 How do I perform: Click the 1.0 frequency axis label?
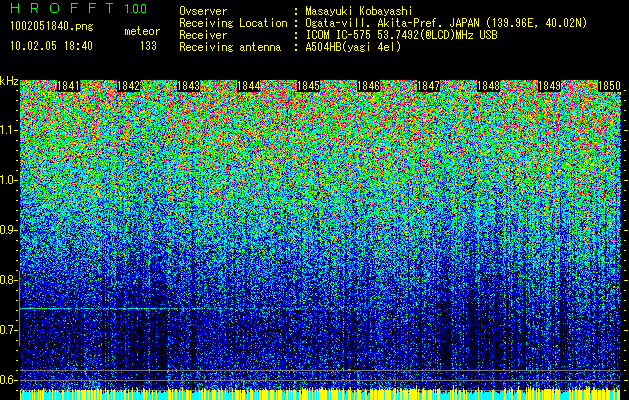click(9, 181)
